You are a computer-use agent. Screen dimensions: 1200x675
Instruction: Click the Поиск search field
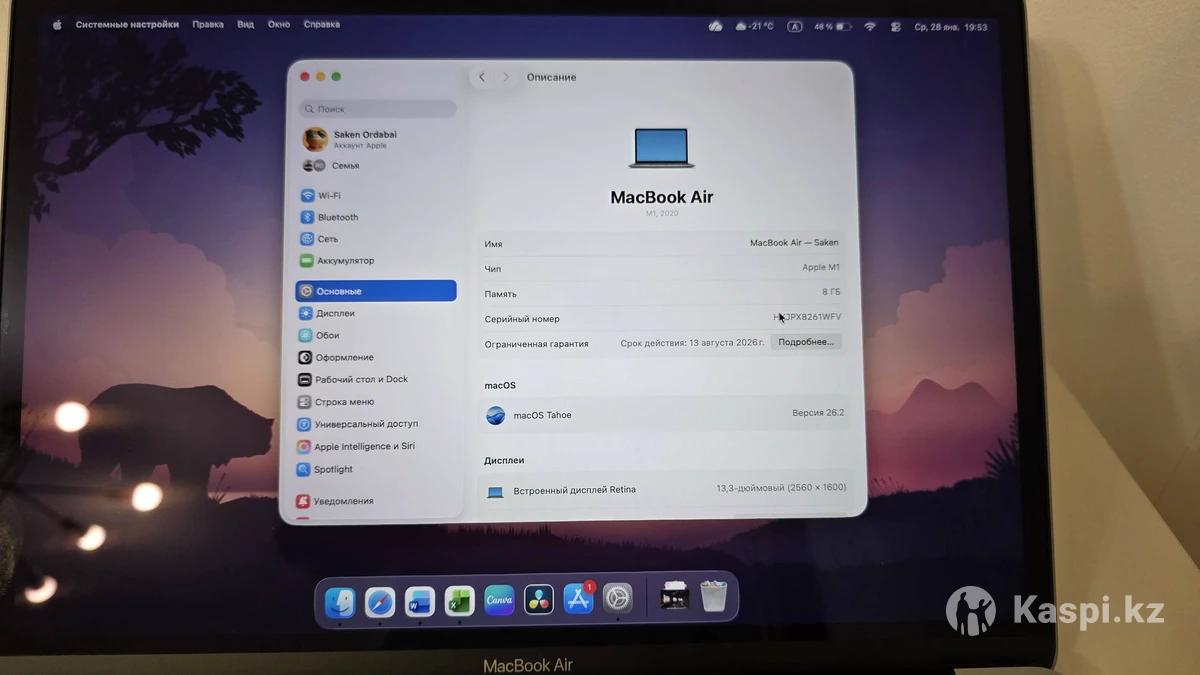coord(378,109)
